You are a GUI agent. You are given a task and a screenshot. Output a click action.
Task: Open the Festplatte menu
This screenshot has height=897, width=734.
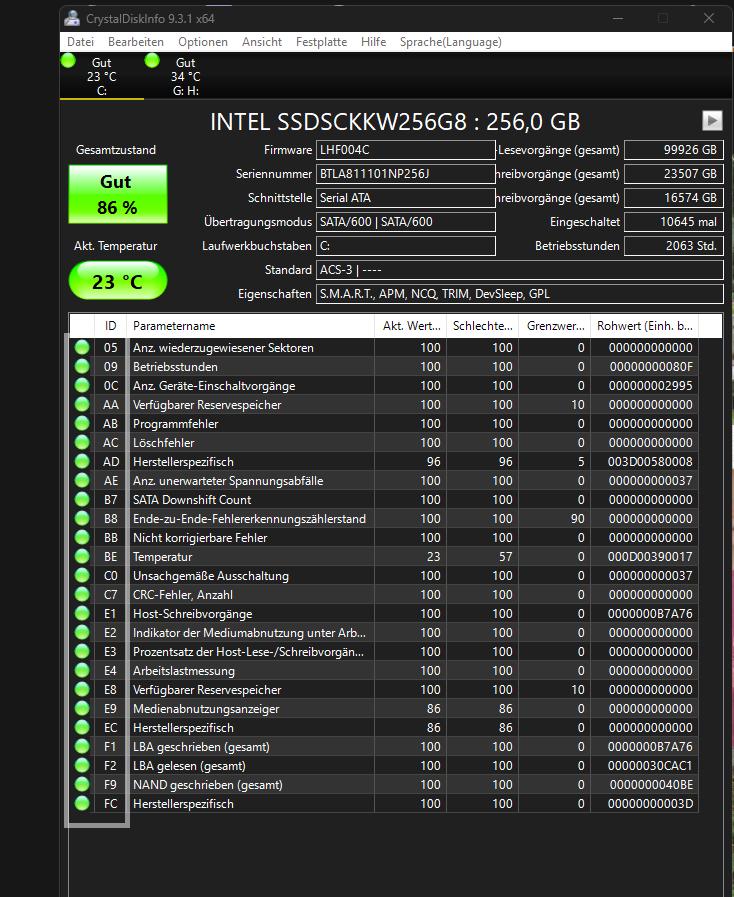[321, 42]
